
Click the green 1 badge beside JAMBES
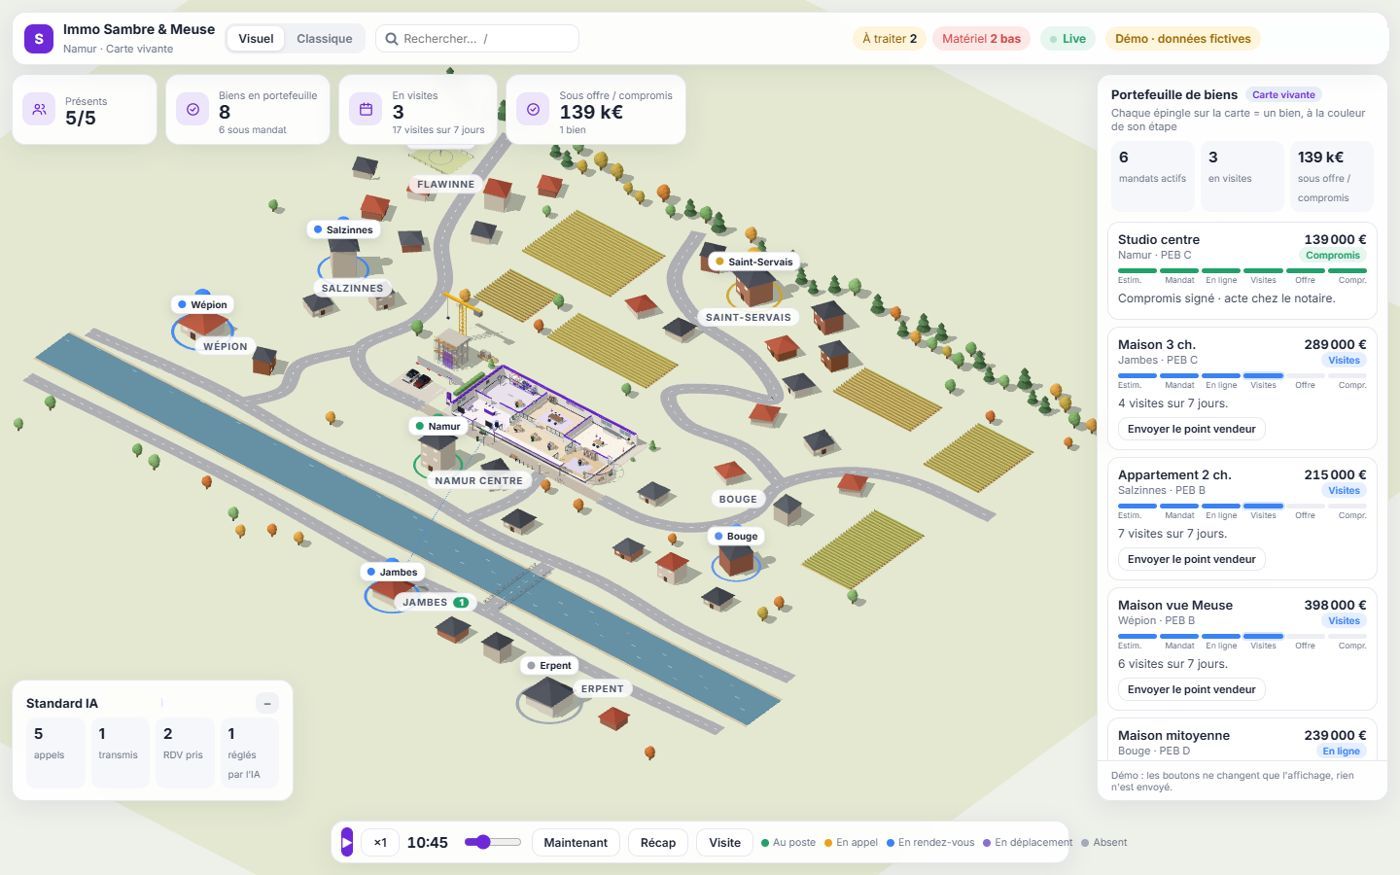(x=461, y=602)
